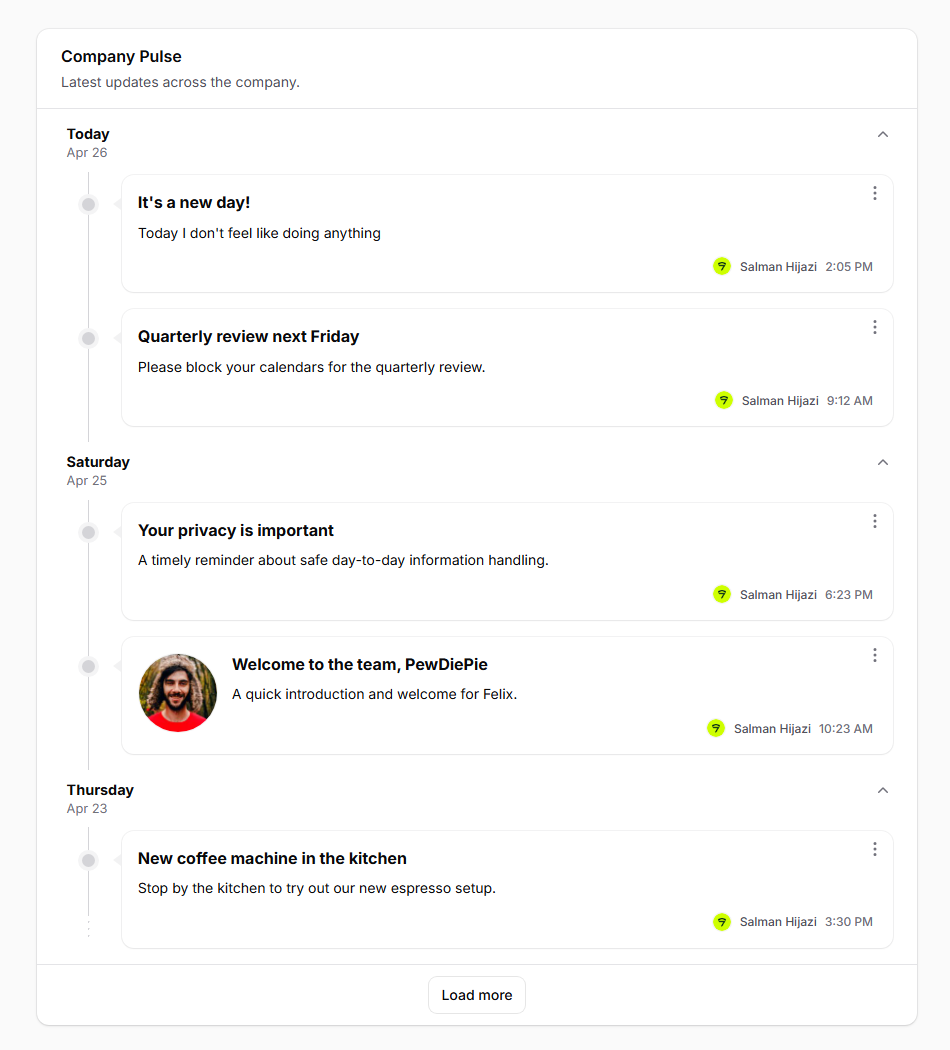Screen dimensions: 950x1050
Task: Collapse the Saturday Apr 25 section
Action: click(x=883, y=462)
